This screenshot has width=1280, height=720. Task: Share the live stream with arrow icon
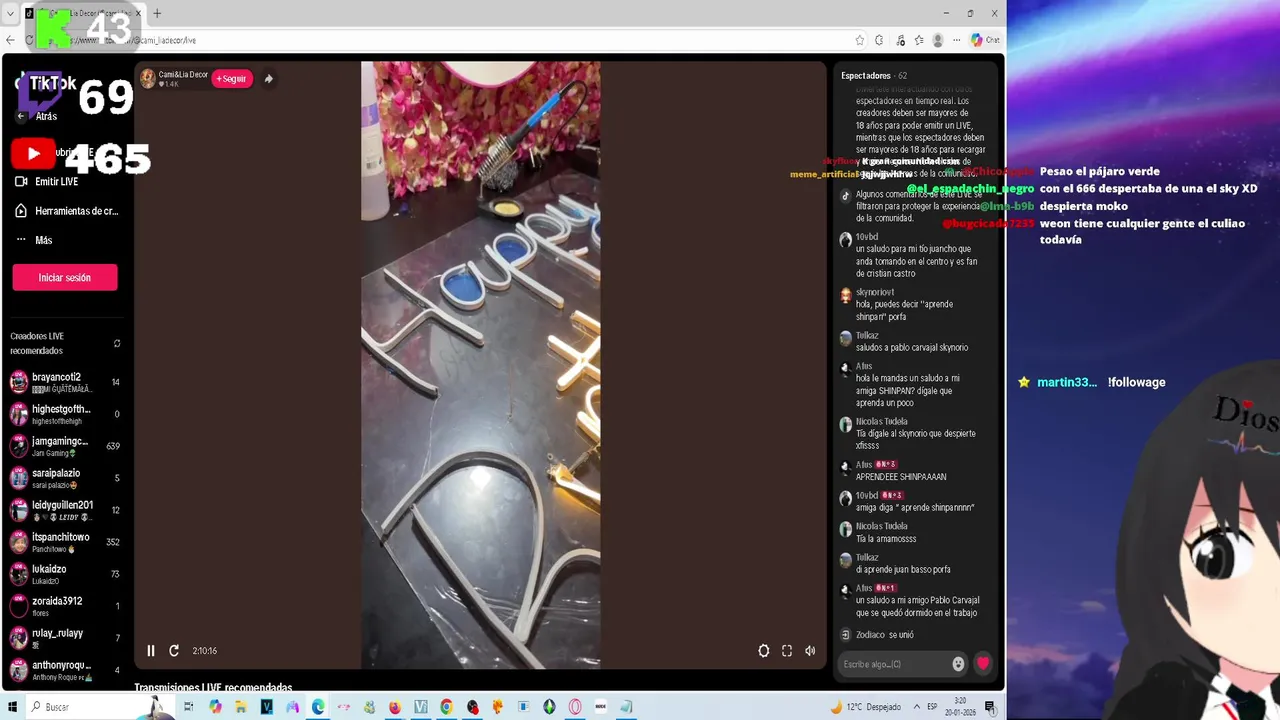pyautogui.click(x=268, y=79)
